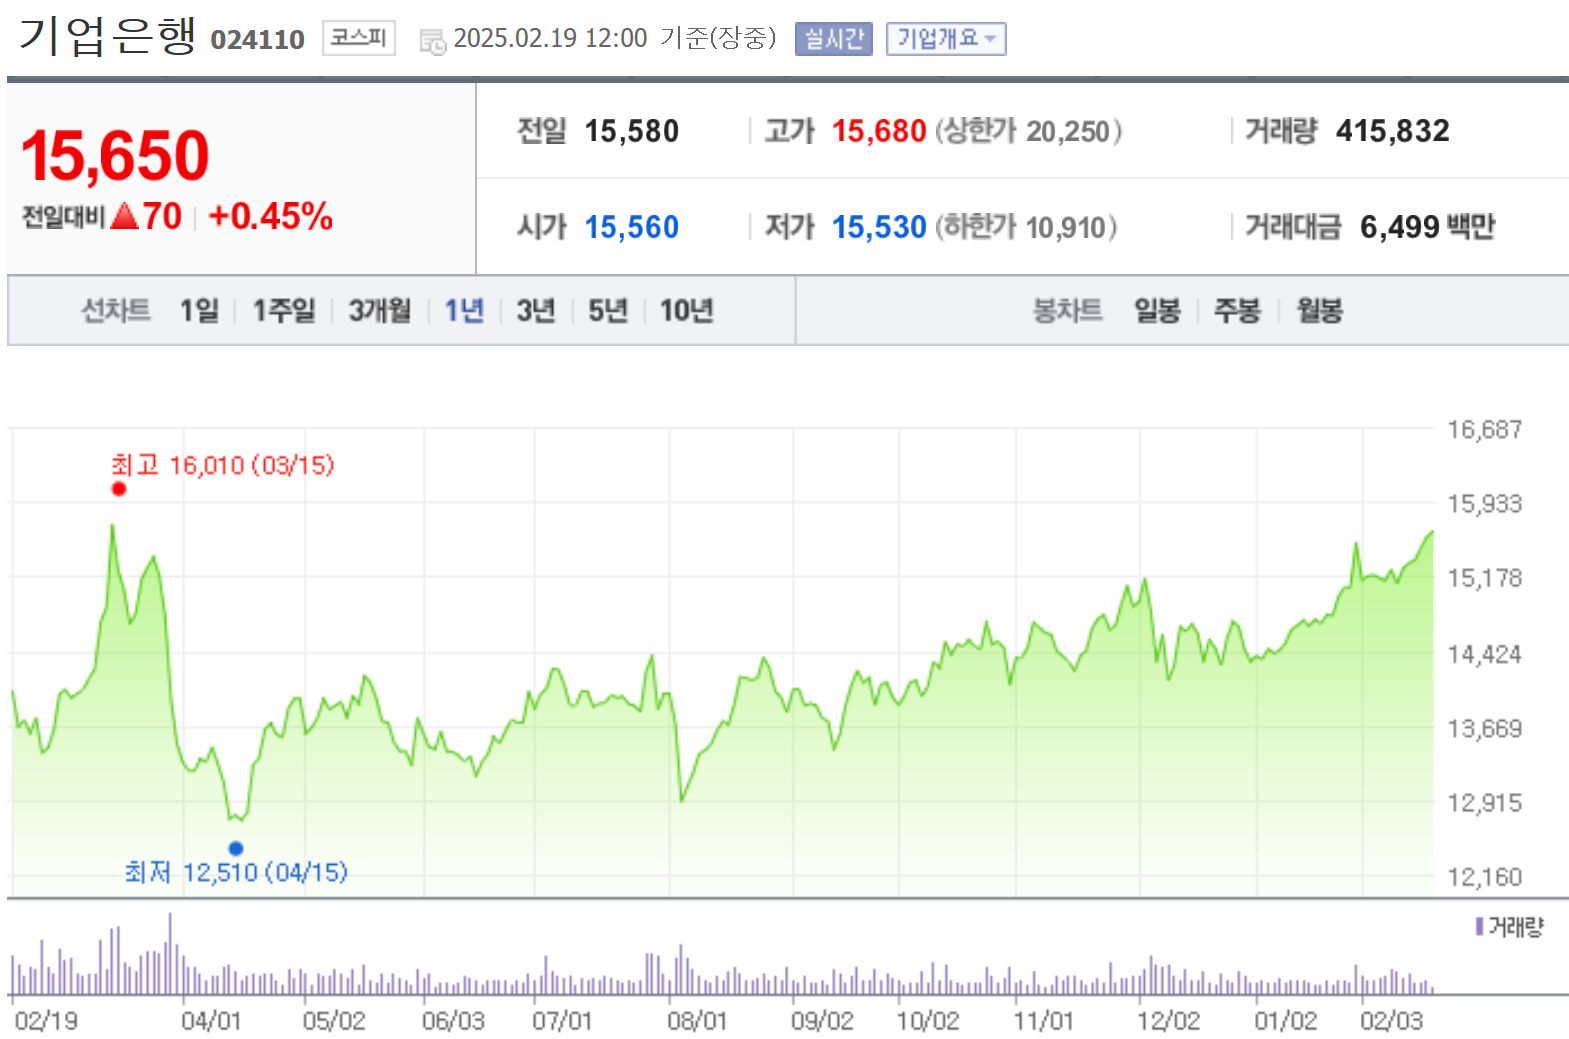The image size is (1569, 1039).
Task: Click the 12,915 y-axis label
Action: tap(1484, 803)
